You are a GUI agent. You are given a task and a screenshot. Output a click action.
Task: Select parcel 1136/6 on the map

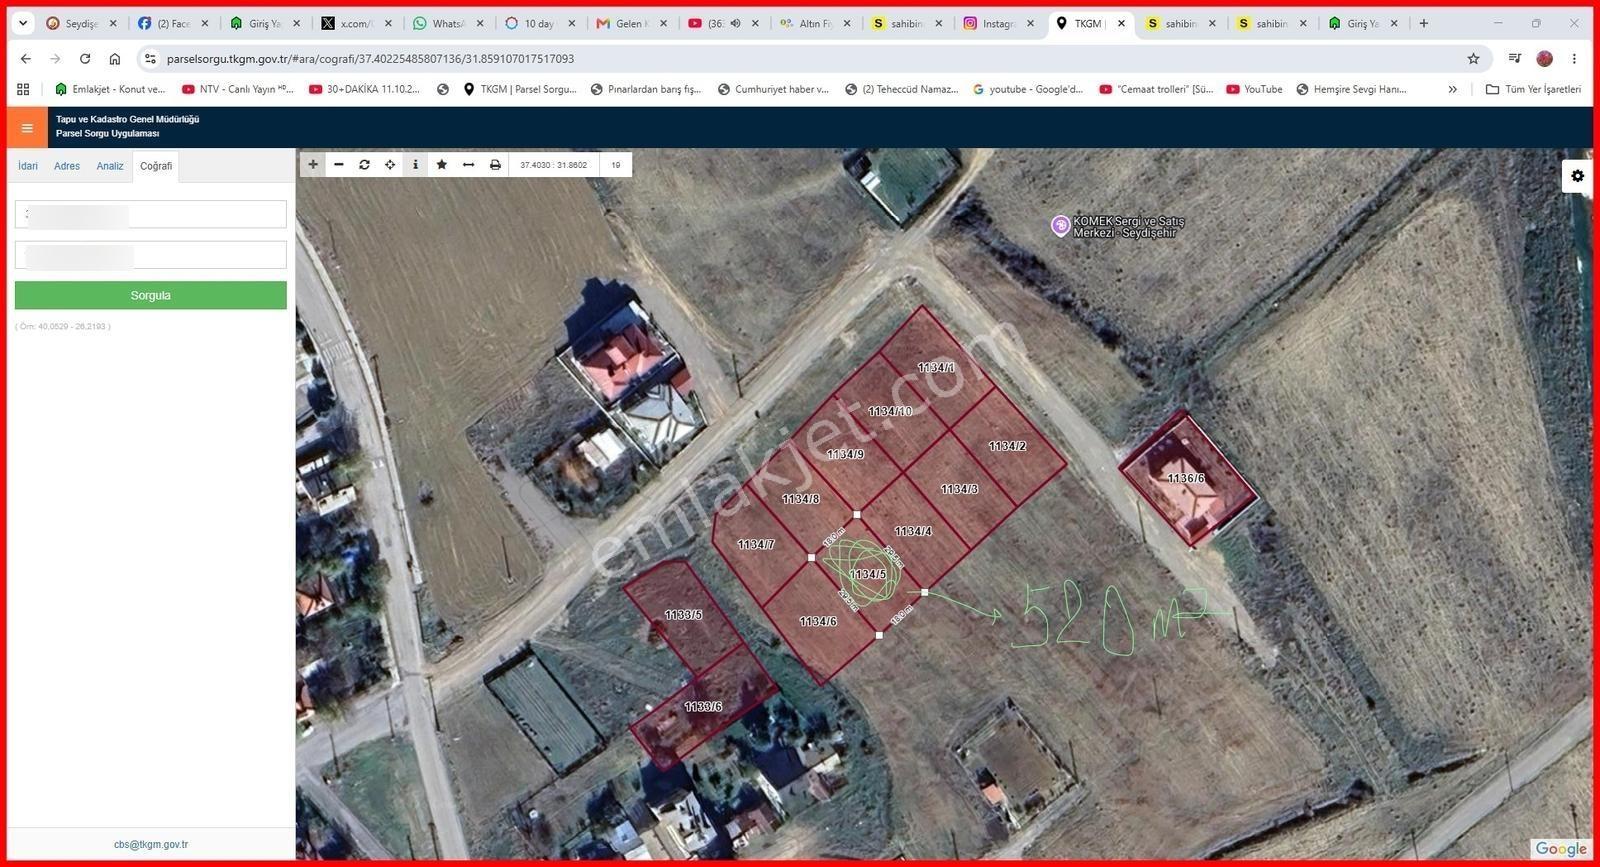(1186, 478)
